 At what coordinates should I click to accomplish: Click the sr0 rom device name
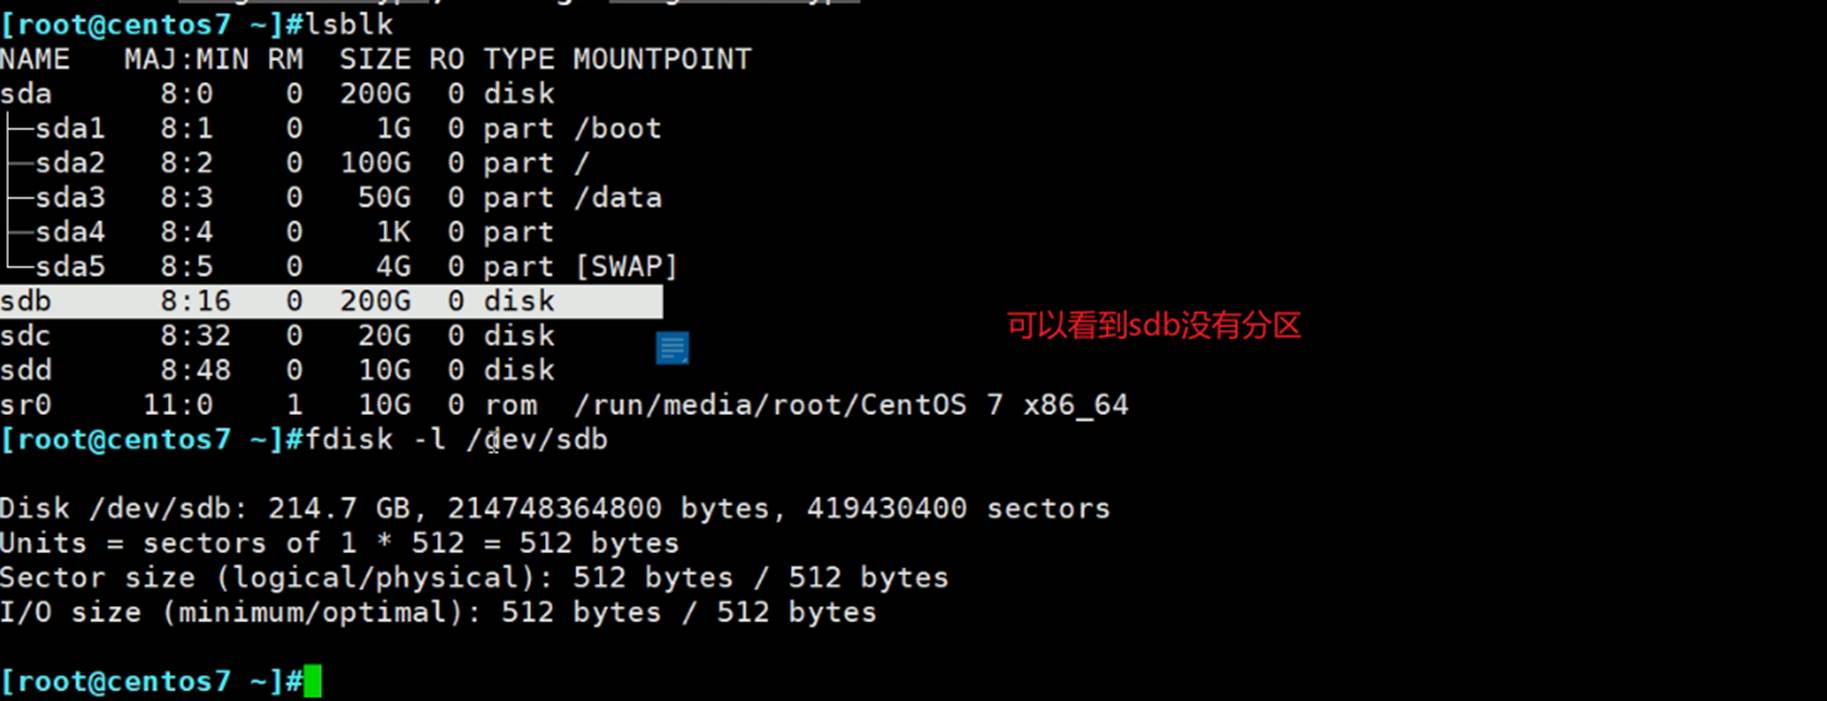click(x=26, y=405)
